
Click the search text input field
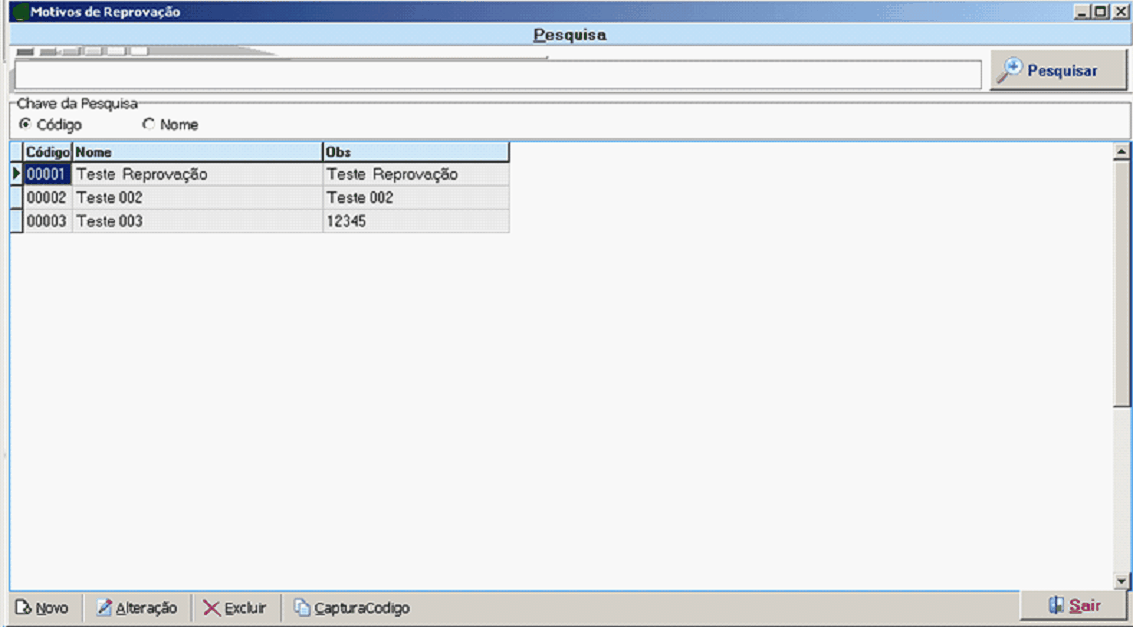click(x=497, y=75)
